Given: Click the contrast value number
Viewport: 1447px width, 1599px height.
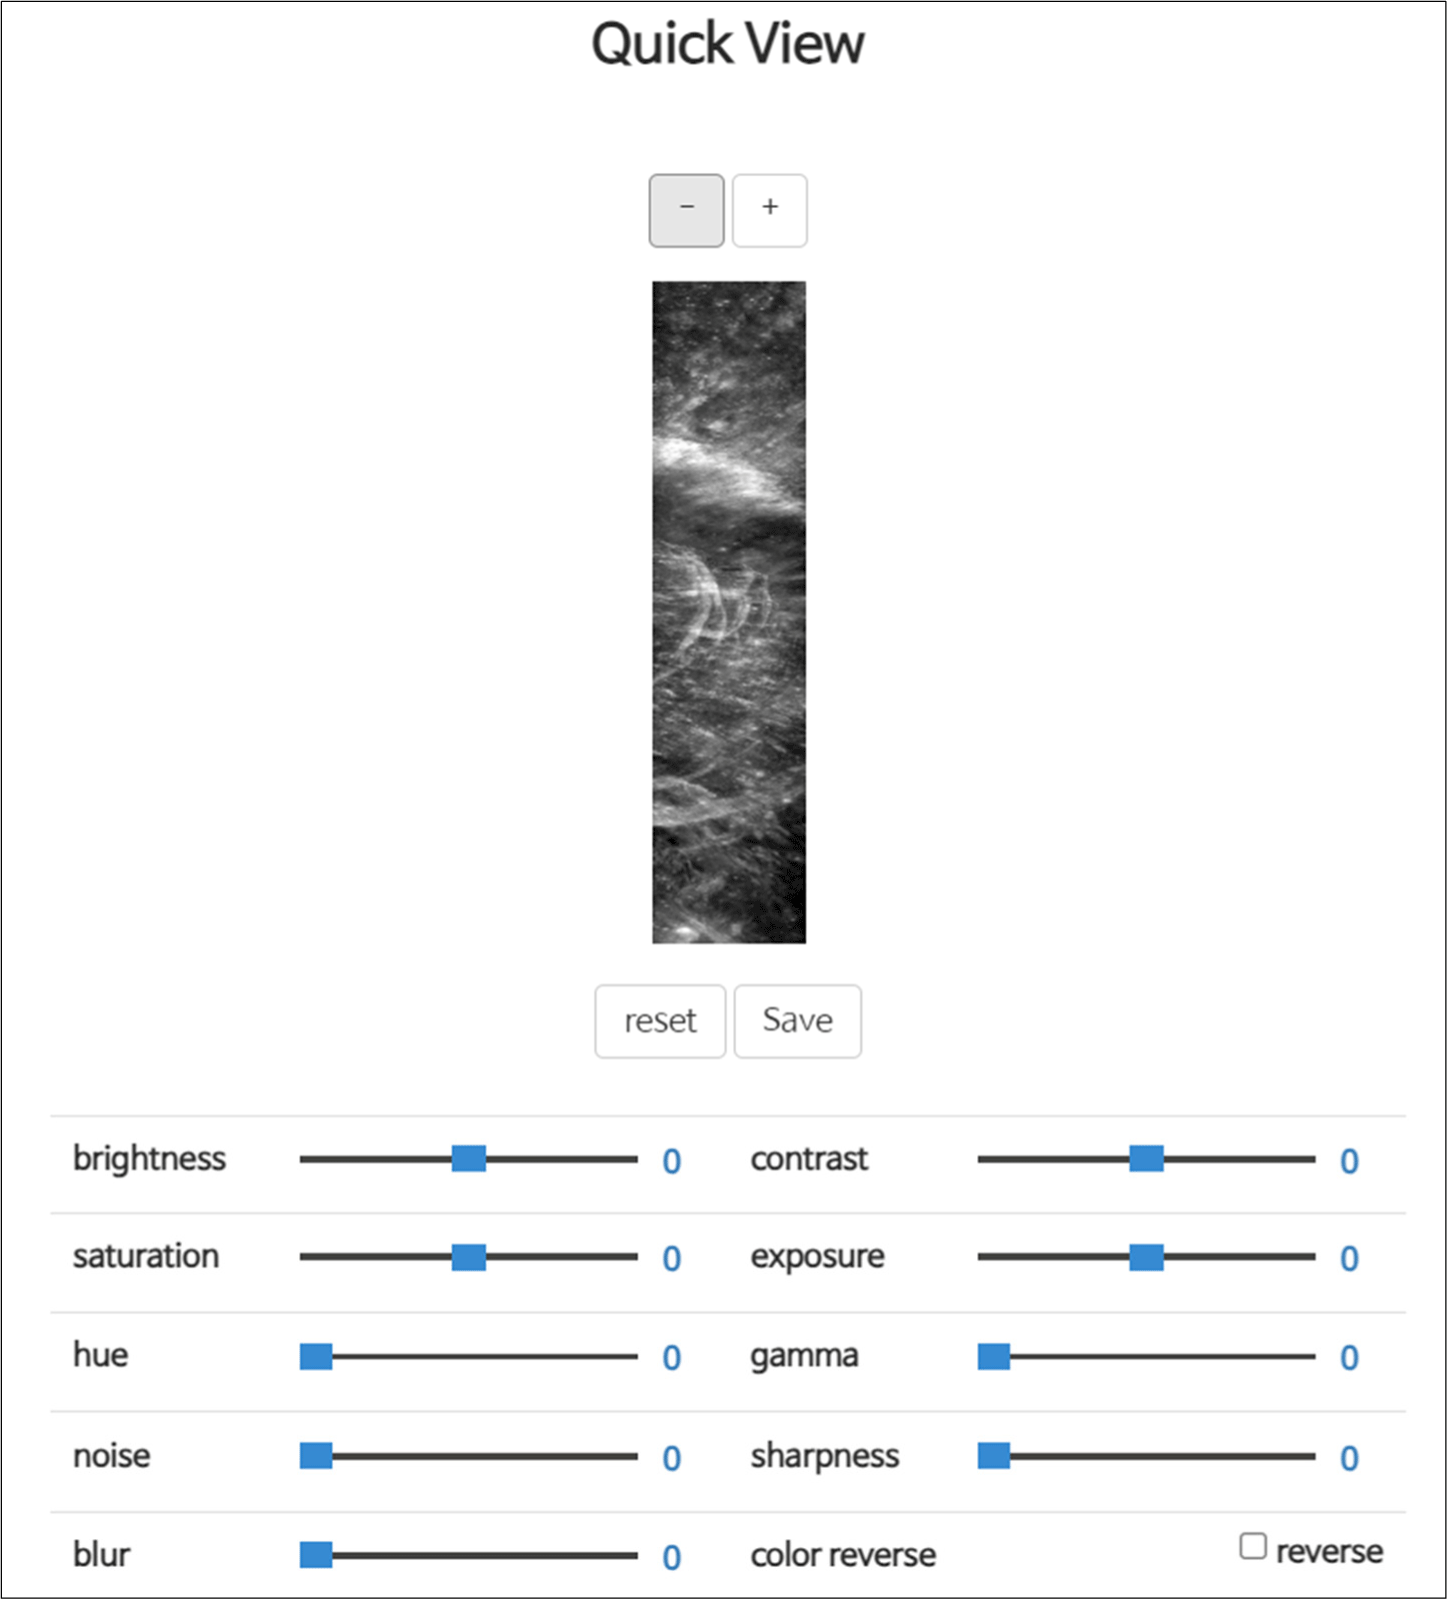Looking at the screenshot, I should pyautogui.click(x=1350, y=1161).
